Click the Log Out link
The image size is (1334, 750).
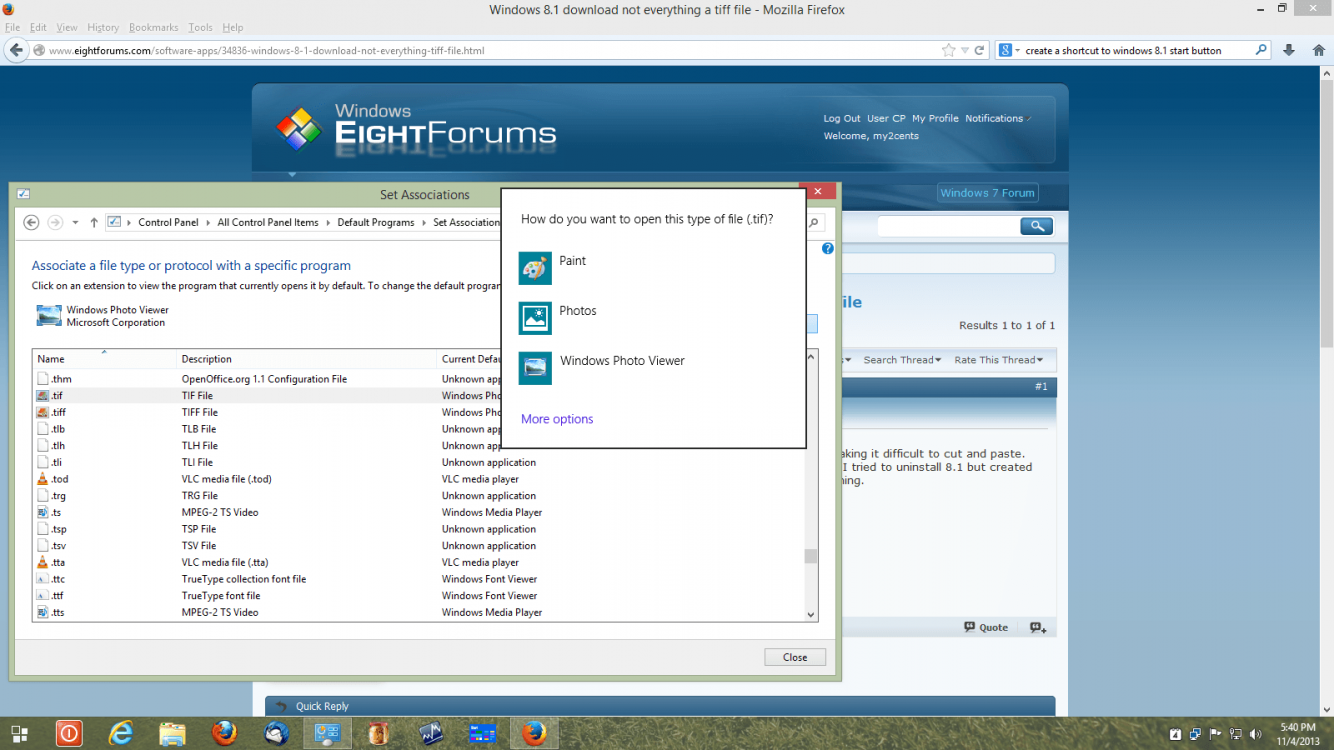coord(842,118)
